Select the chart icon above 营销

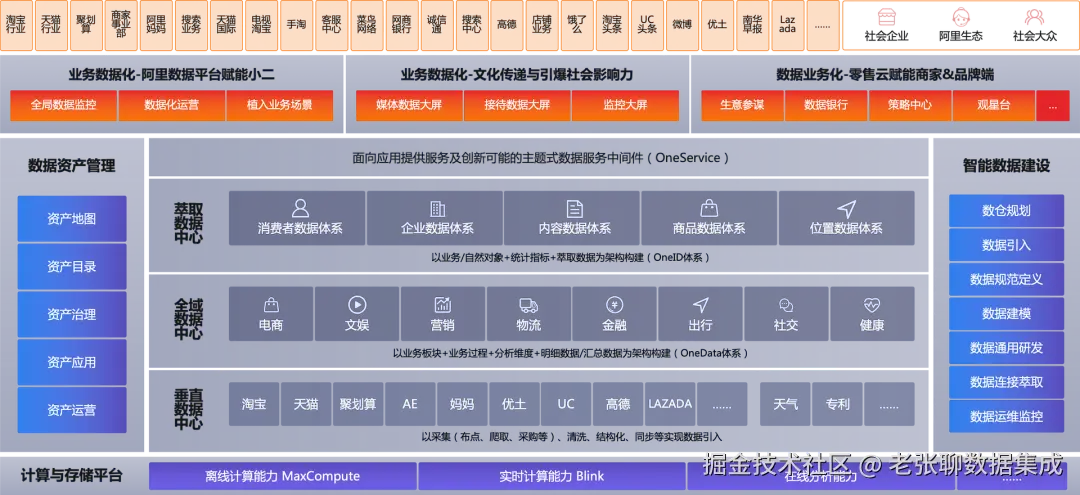442,304
